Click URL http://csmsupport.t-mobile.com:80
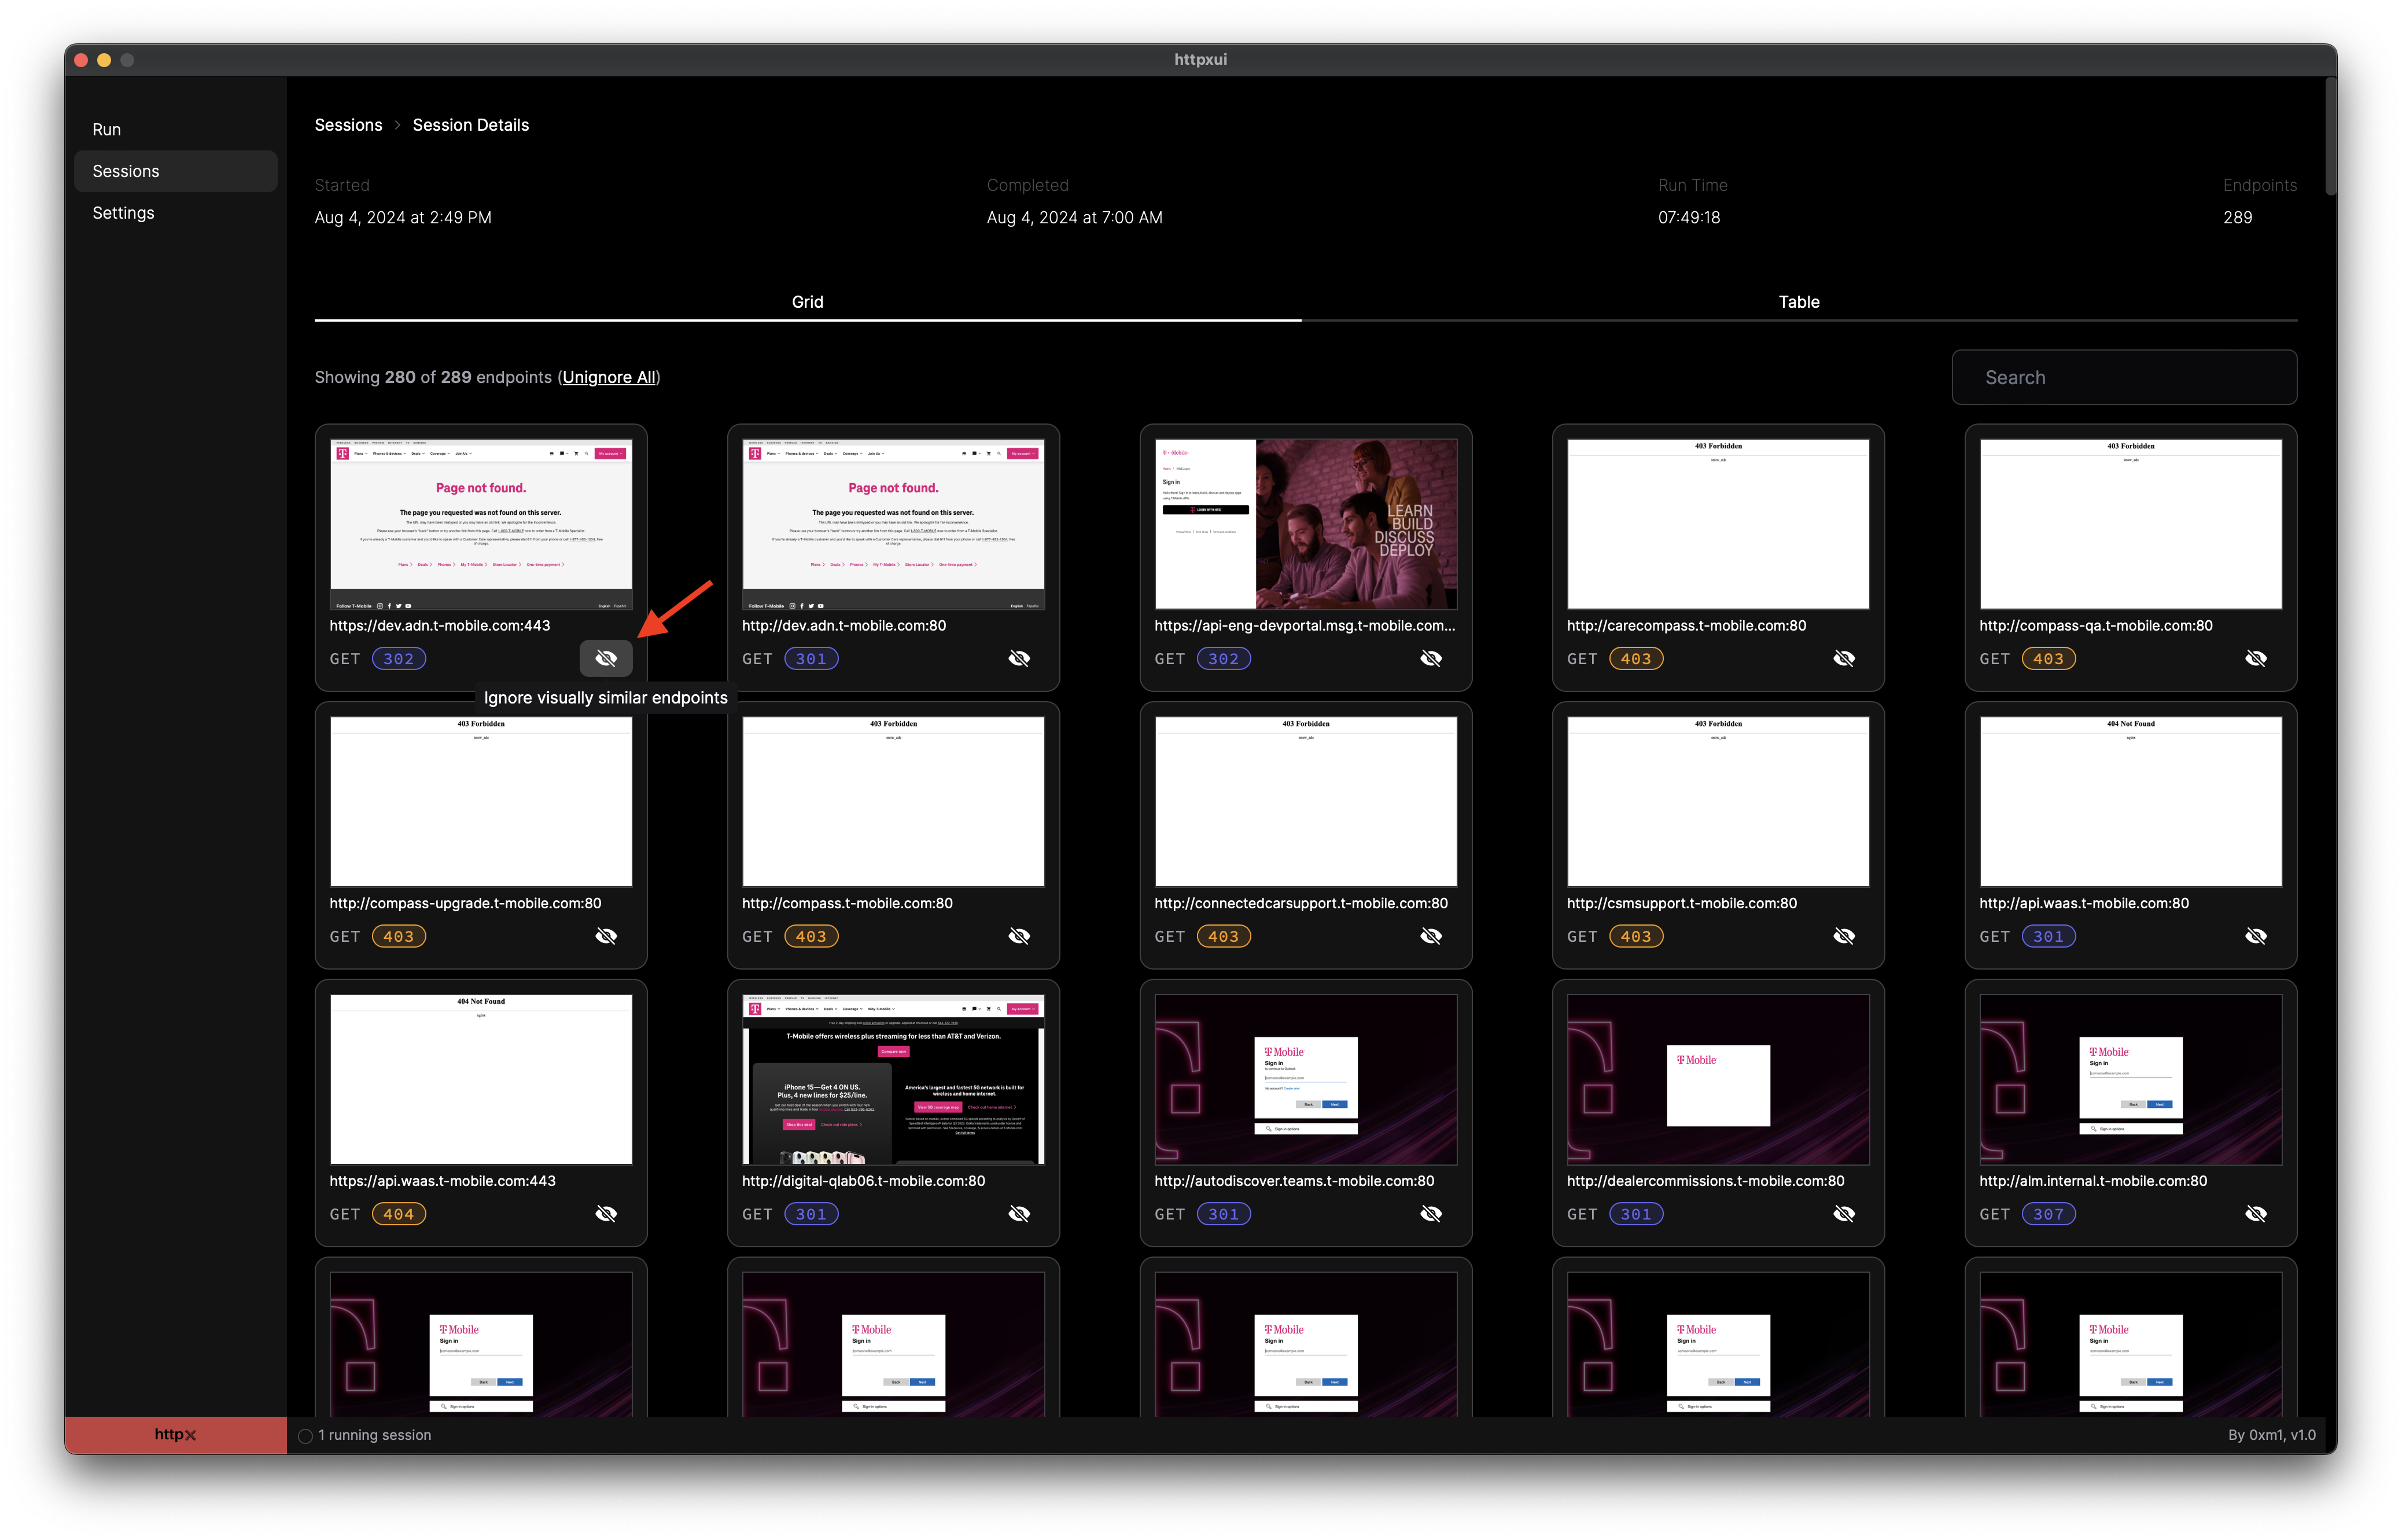The height and width of the screenshot is (1540, 2402). pyautogui.click(x=1682, y=903)
